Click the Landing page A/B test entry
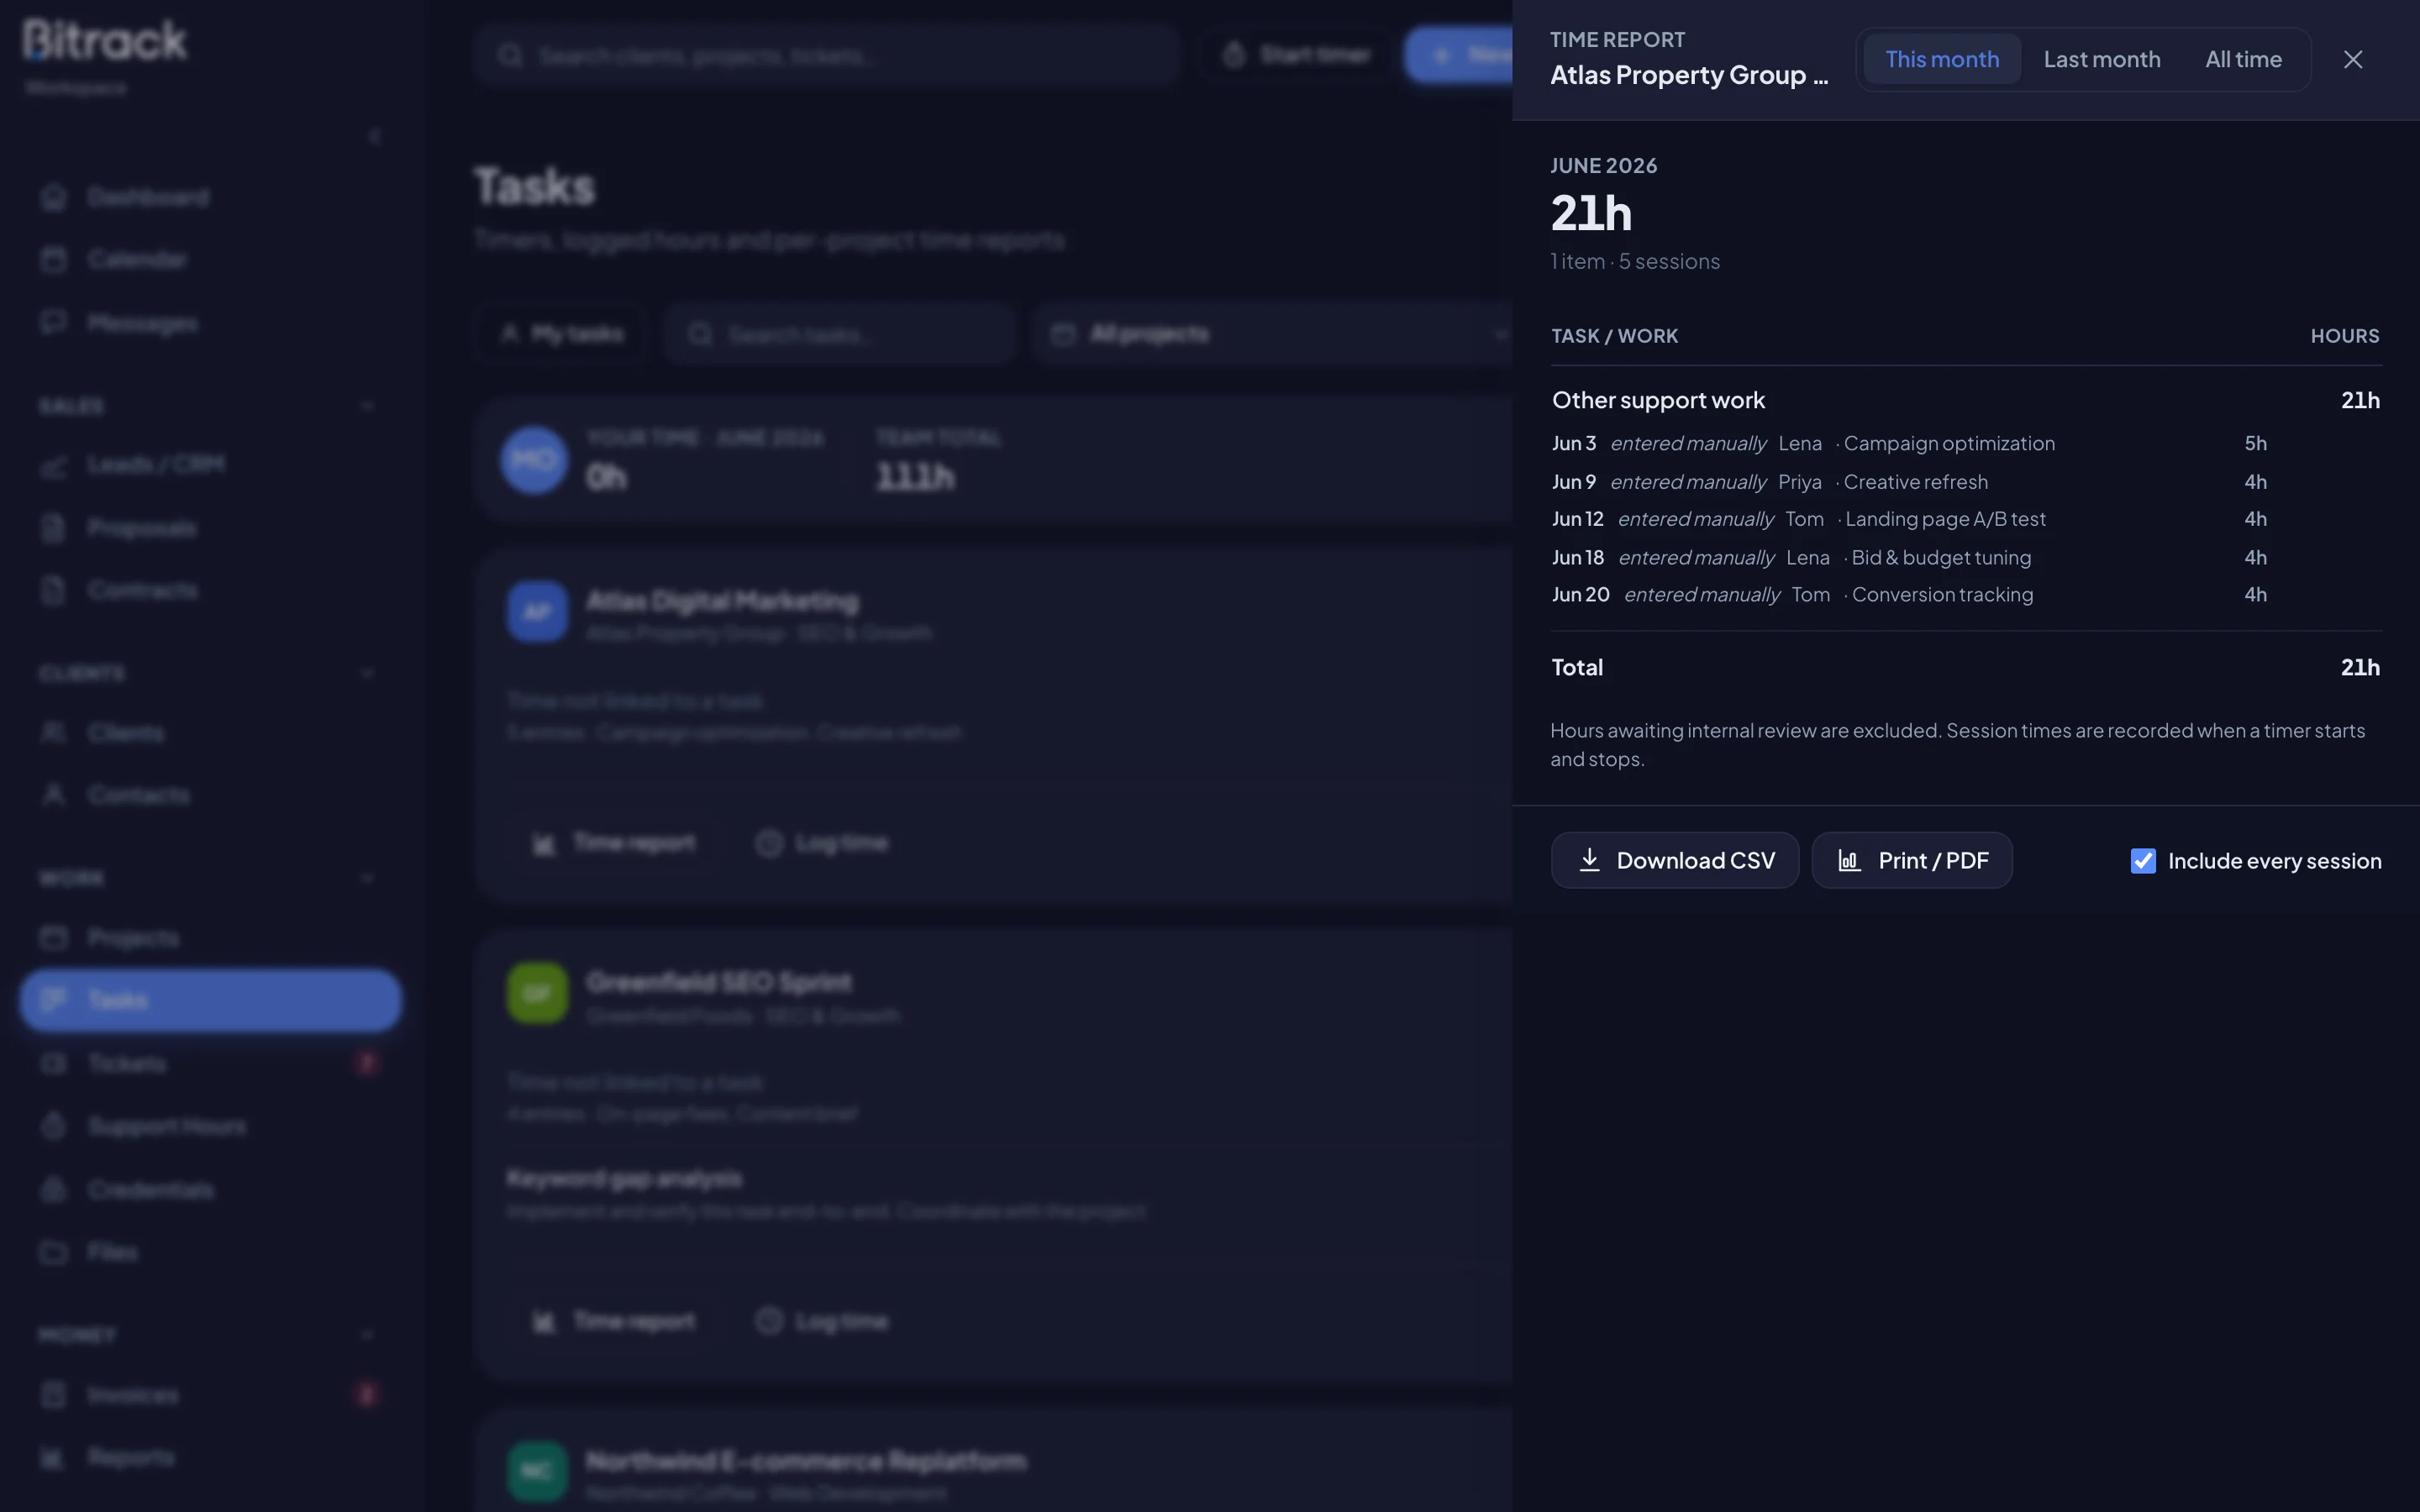Screen dimensions: 2420x1512 (1945, 519)
